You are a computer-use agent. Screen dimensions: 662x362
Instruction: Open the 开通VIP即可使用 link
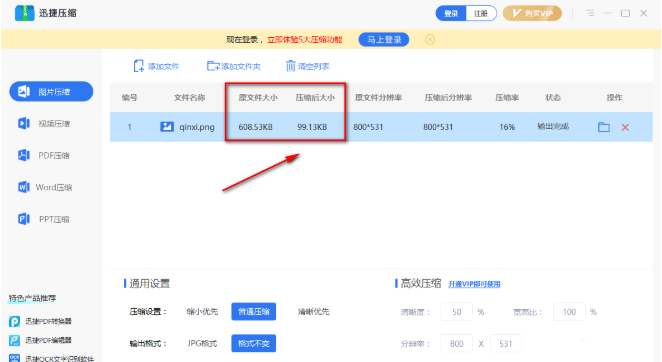pos(474,284)
